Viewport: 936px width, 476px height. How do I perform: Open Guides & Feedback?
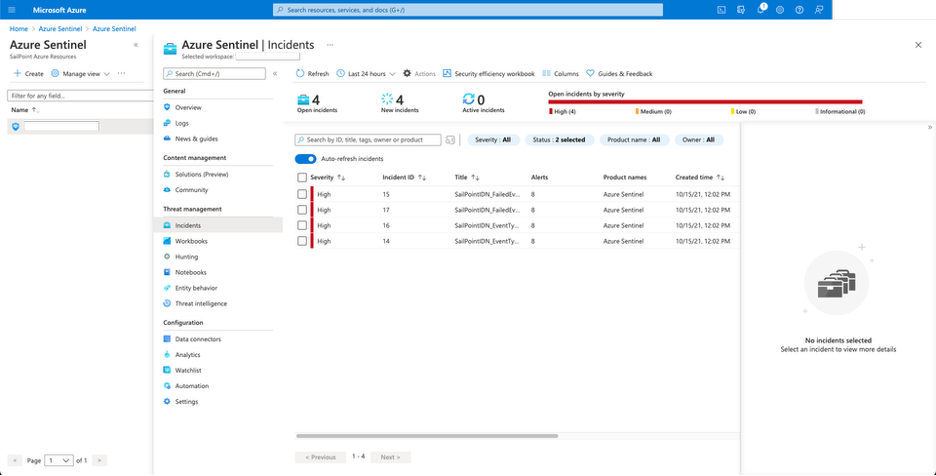(x=619, y=73)
